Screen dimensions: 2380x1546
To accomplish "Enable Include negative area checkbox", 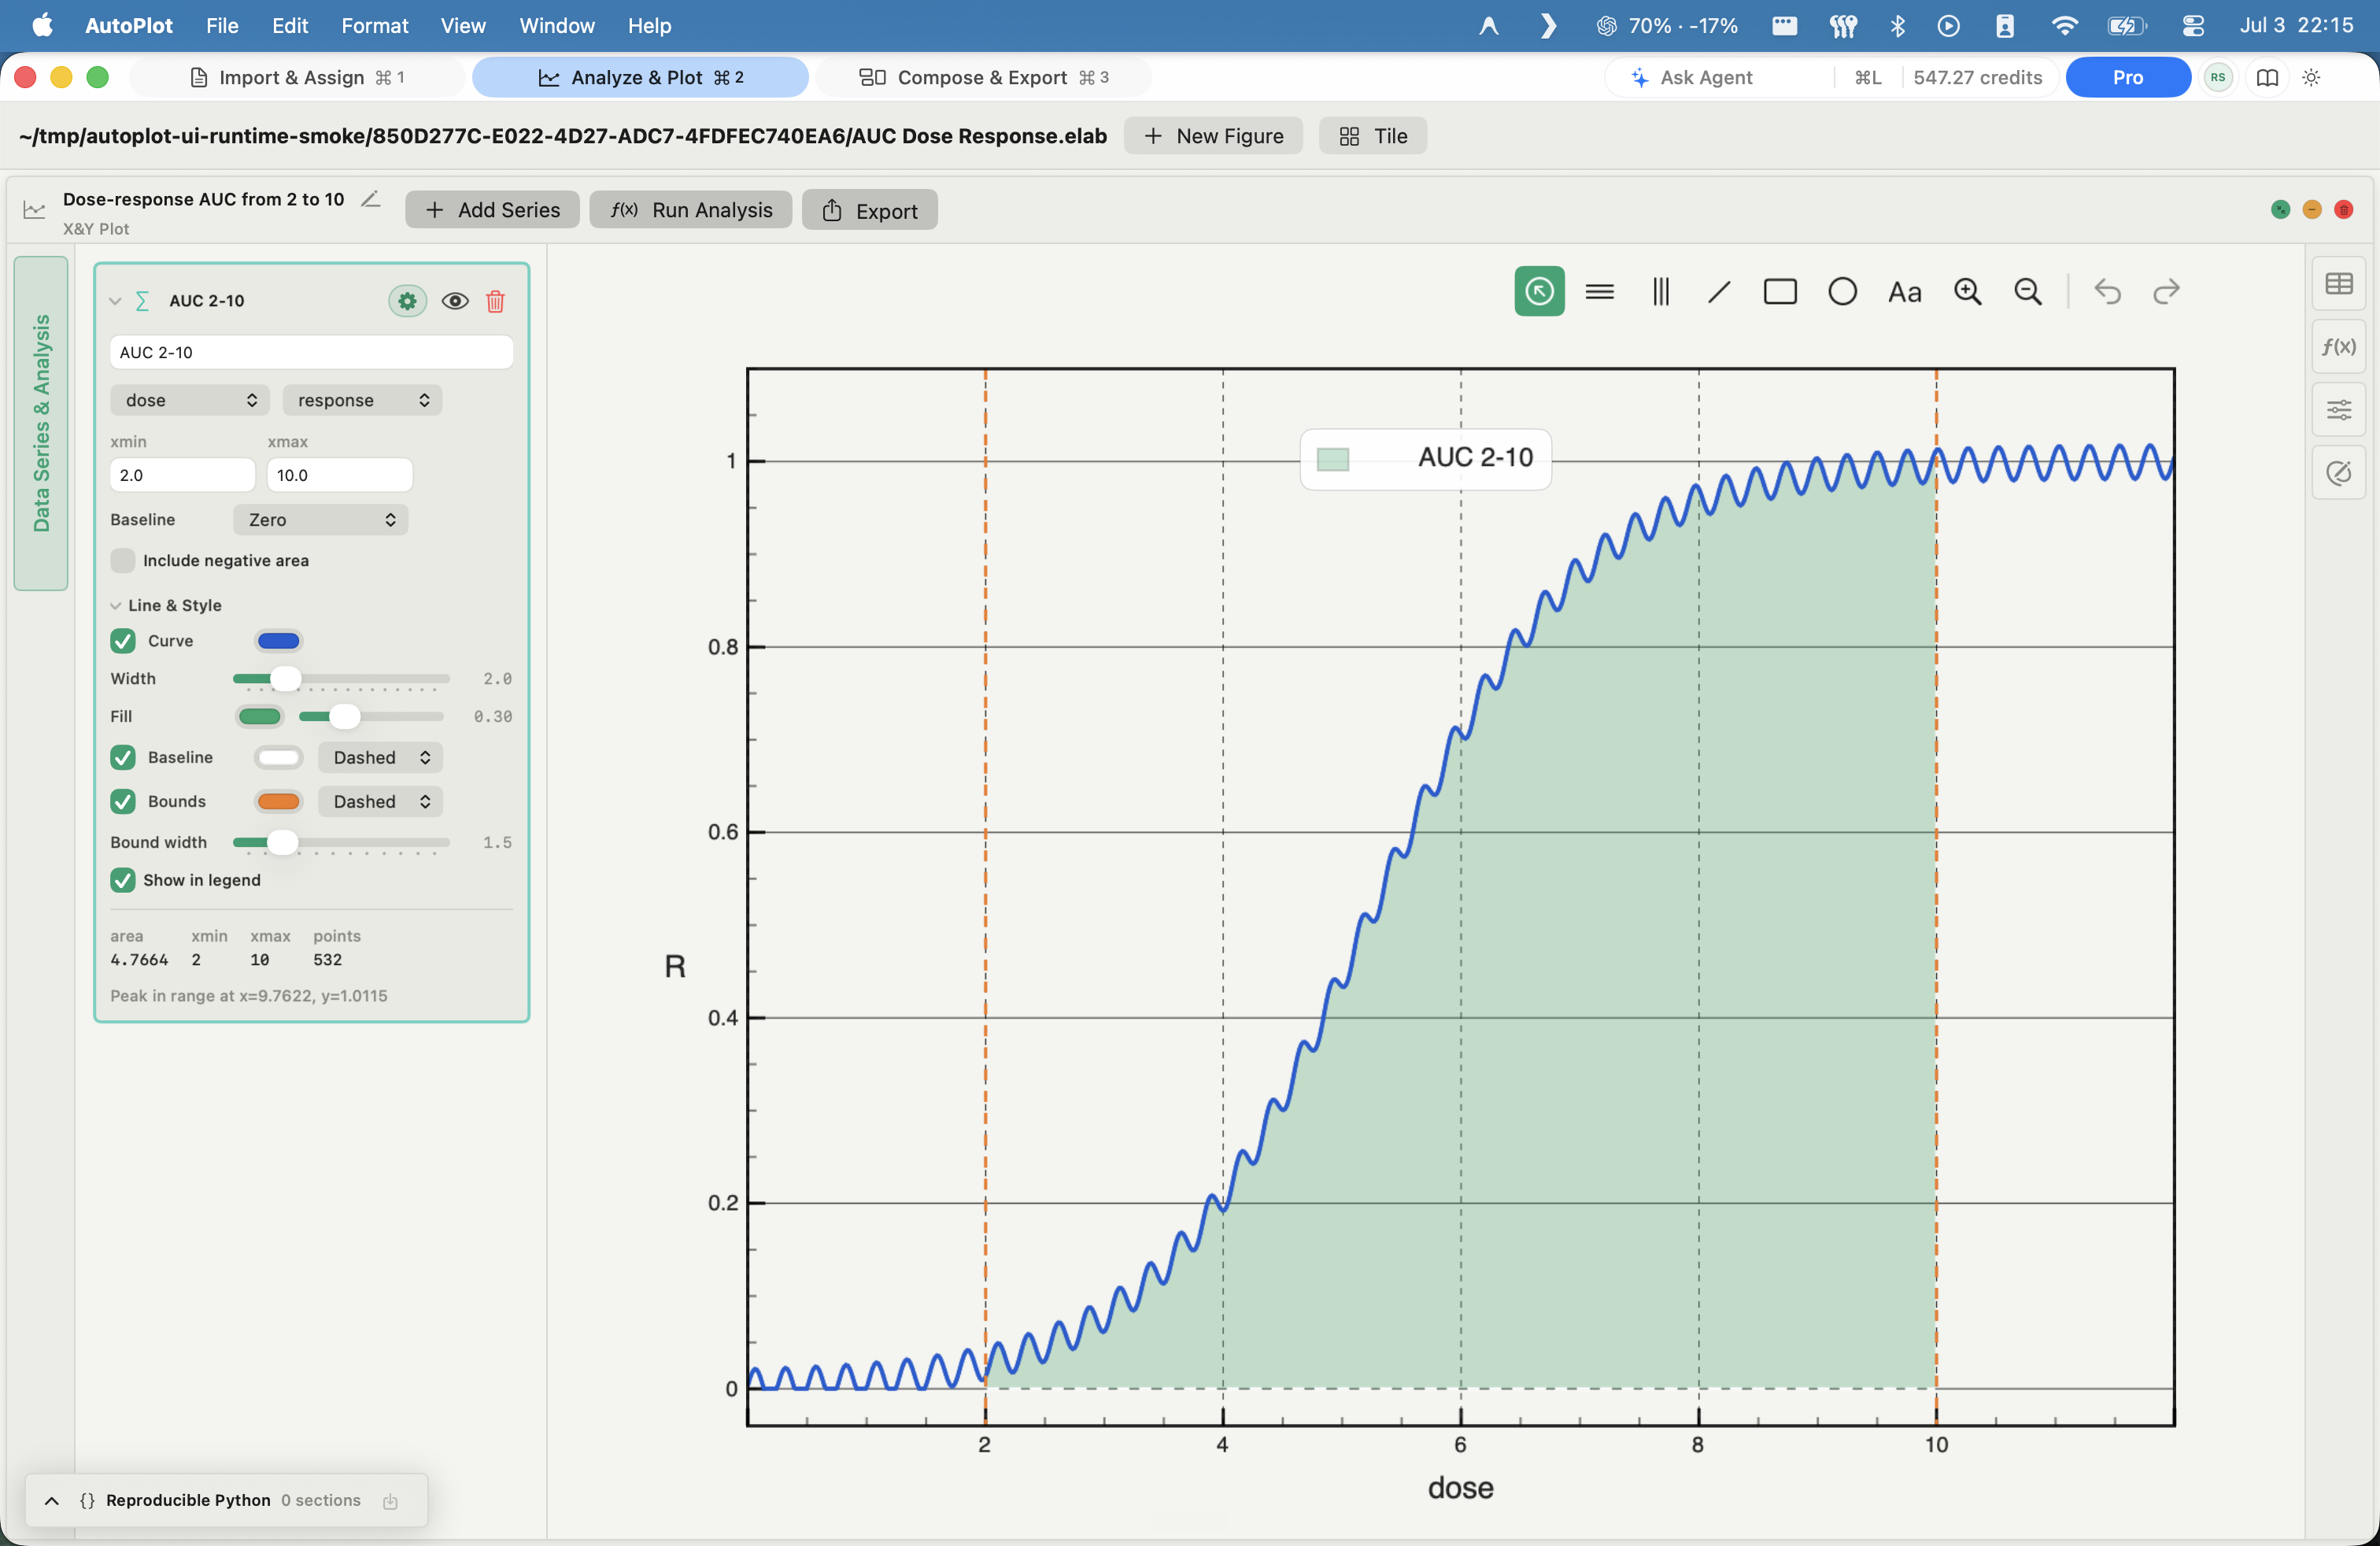I will [123, 560].
